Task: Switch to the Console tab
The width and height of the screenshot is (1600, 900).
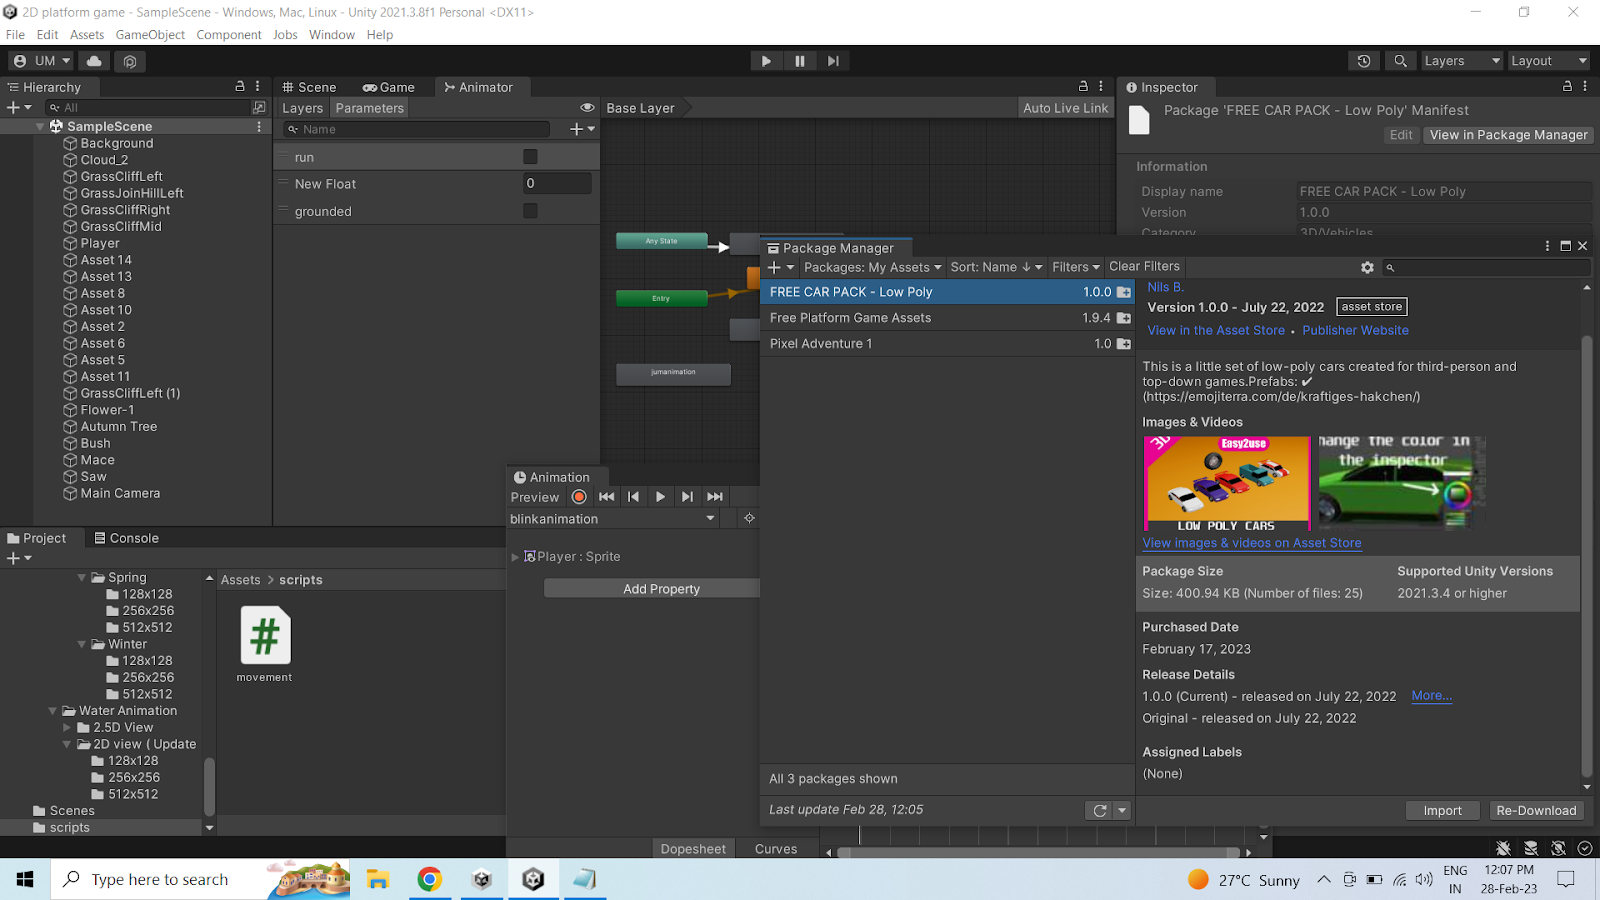Action: [x=127, y=538]
